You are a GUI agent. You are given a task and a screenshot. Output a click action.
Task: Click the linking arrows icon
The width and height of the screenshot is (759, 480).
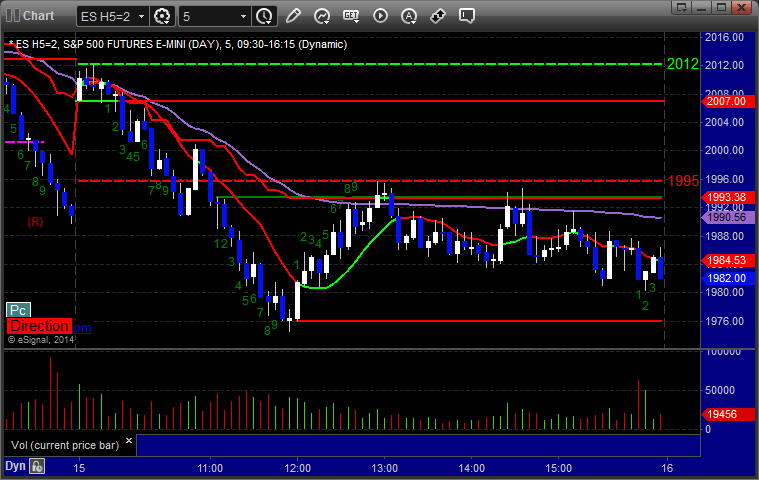(438, 16)
